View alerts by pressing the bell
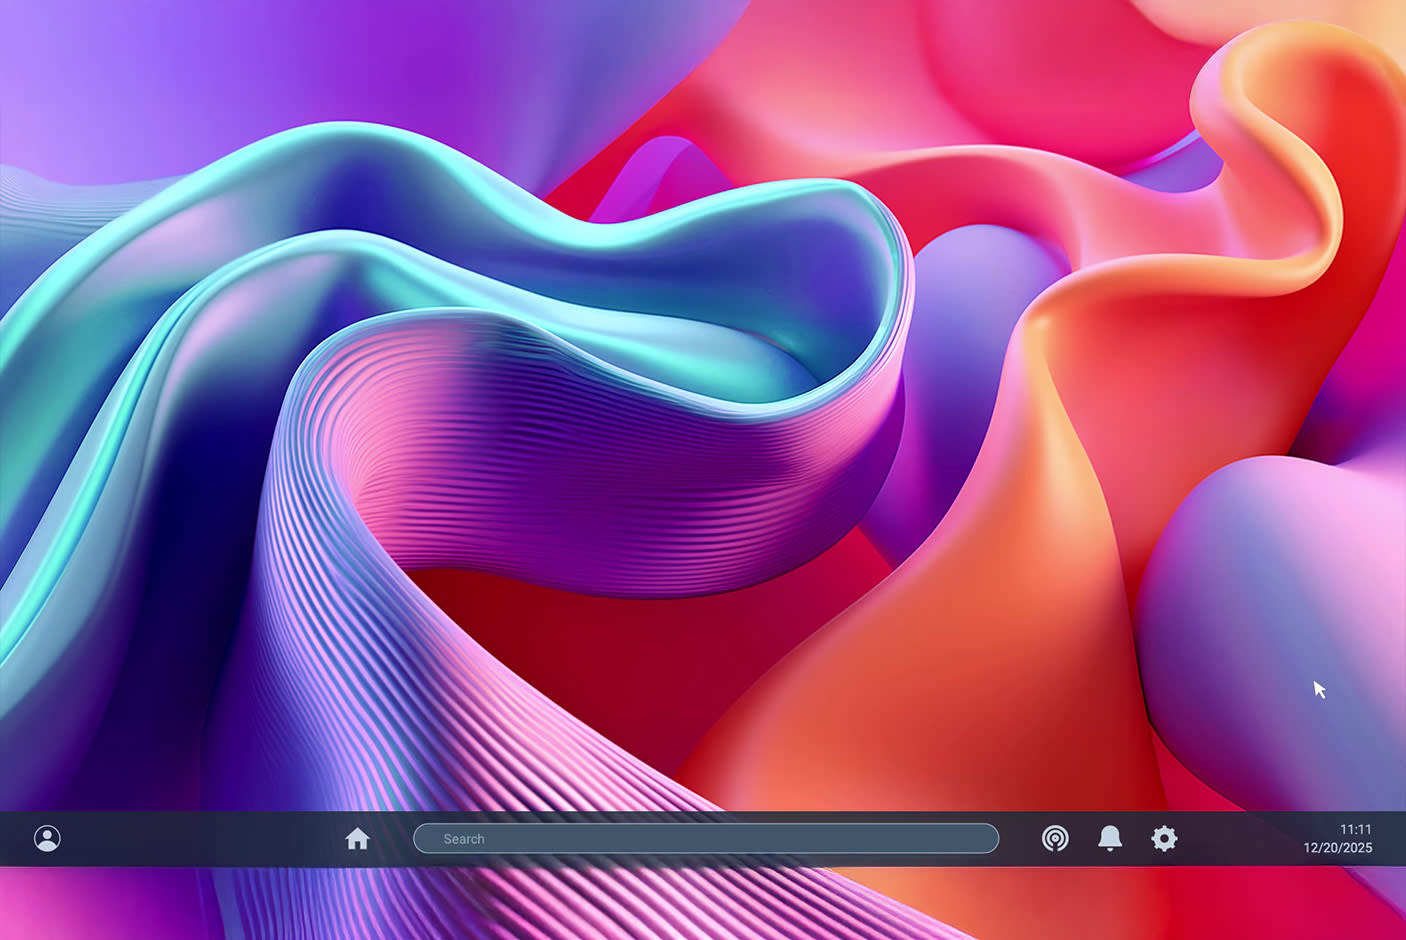The image size is (1406, 940). tap(1110, 838)
